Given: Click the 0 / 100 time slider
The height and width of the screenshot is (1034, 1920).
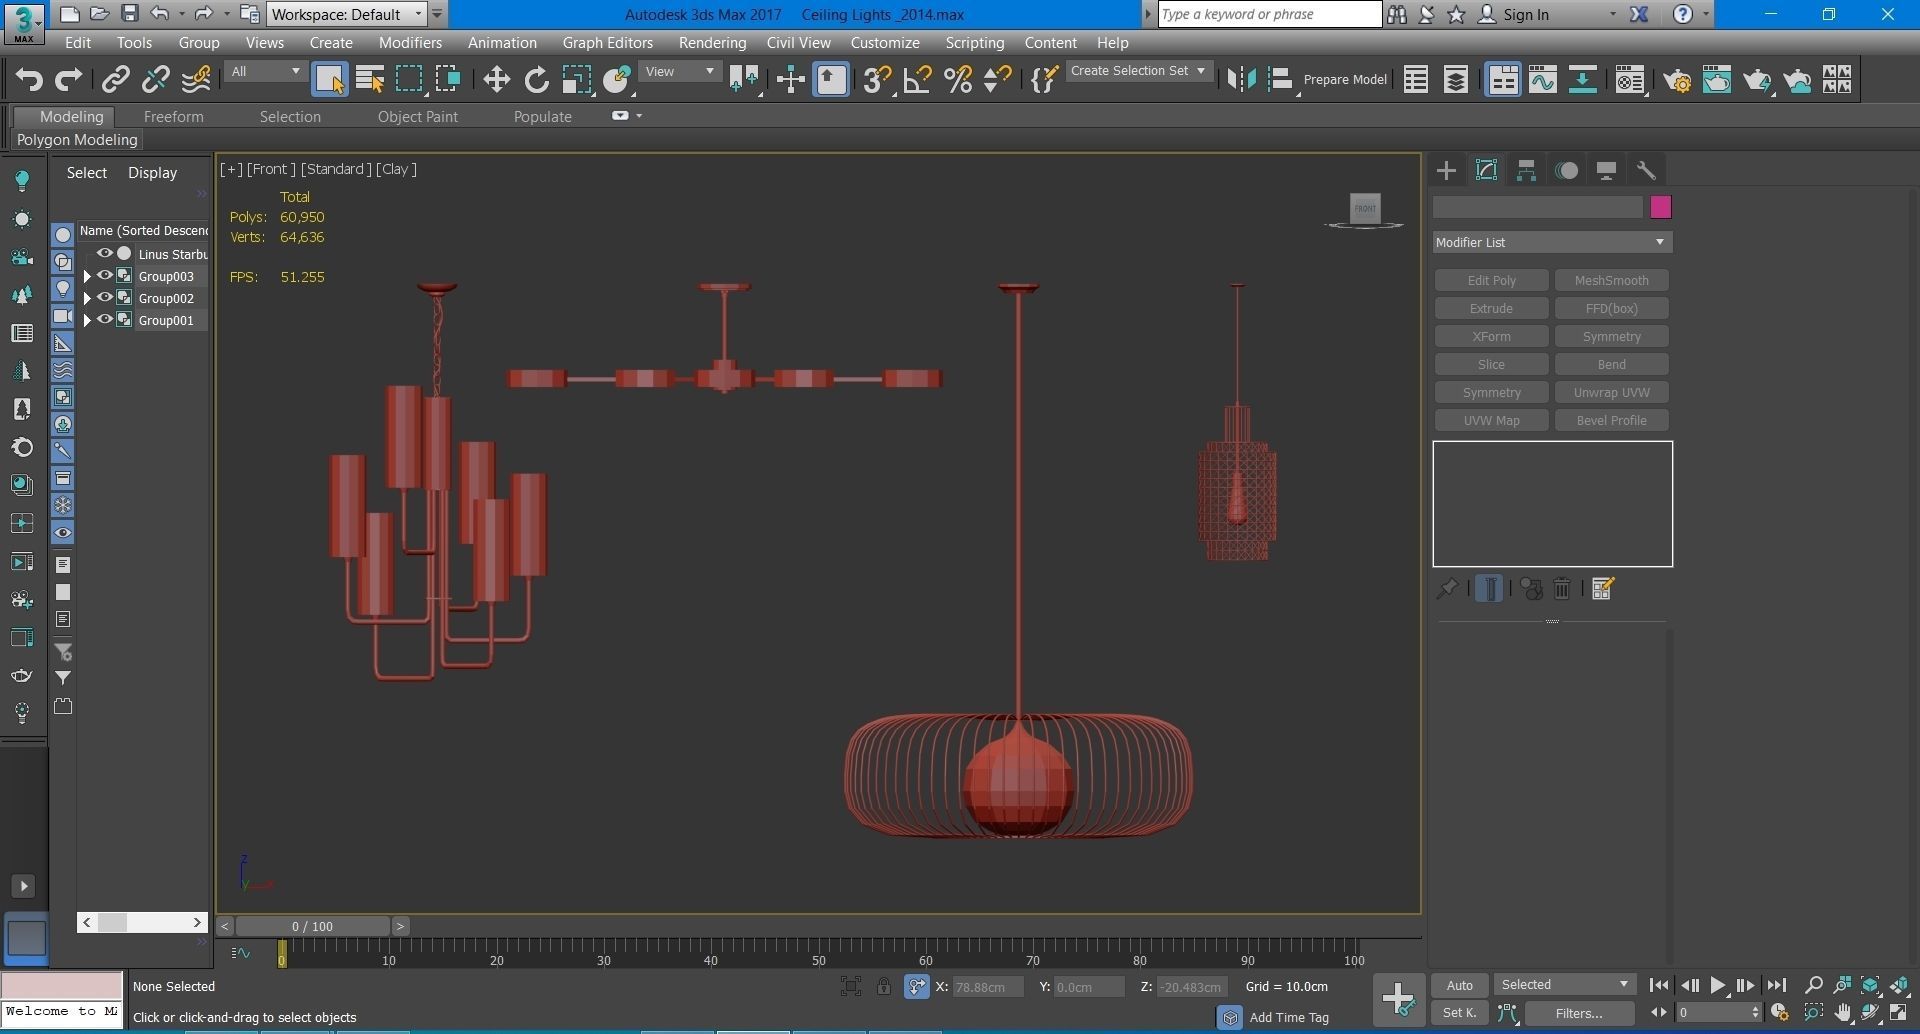Looking at the screenshot, I should click(x=313, y=927).
